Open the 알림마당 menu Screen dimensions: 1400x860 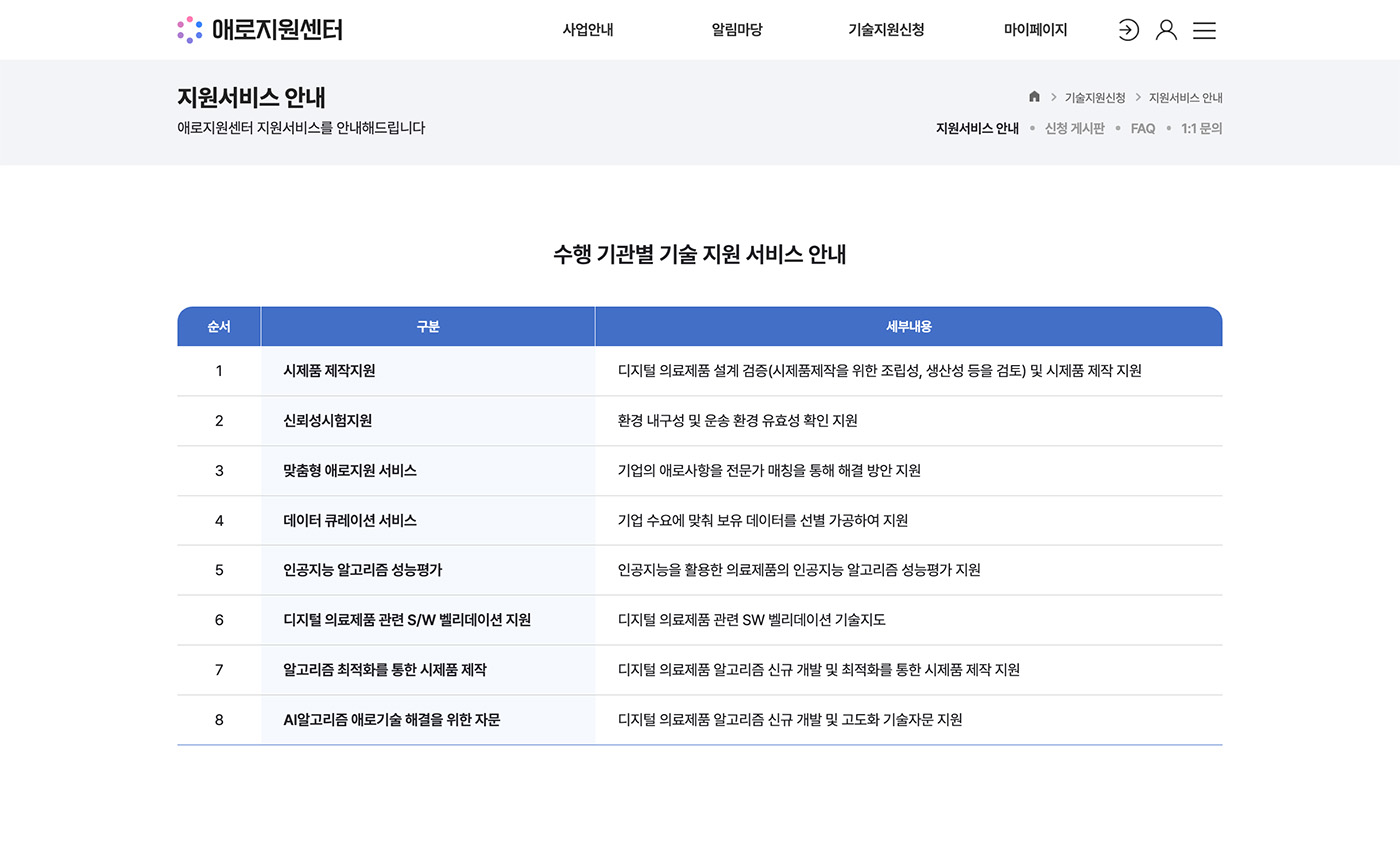coord(736,30)
